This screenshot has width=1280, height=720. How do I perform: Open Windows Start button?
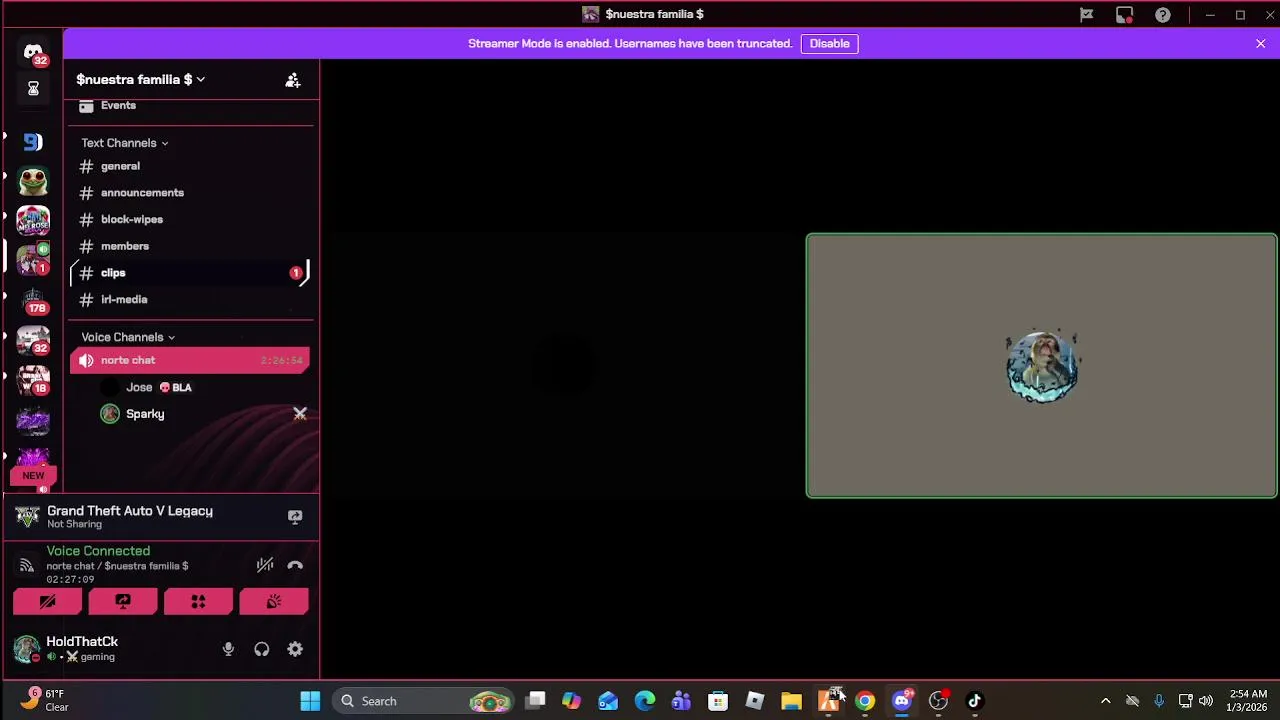click(x=310, y=701)
